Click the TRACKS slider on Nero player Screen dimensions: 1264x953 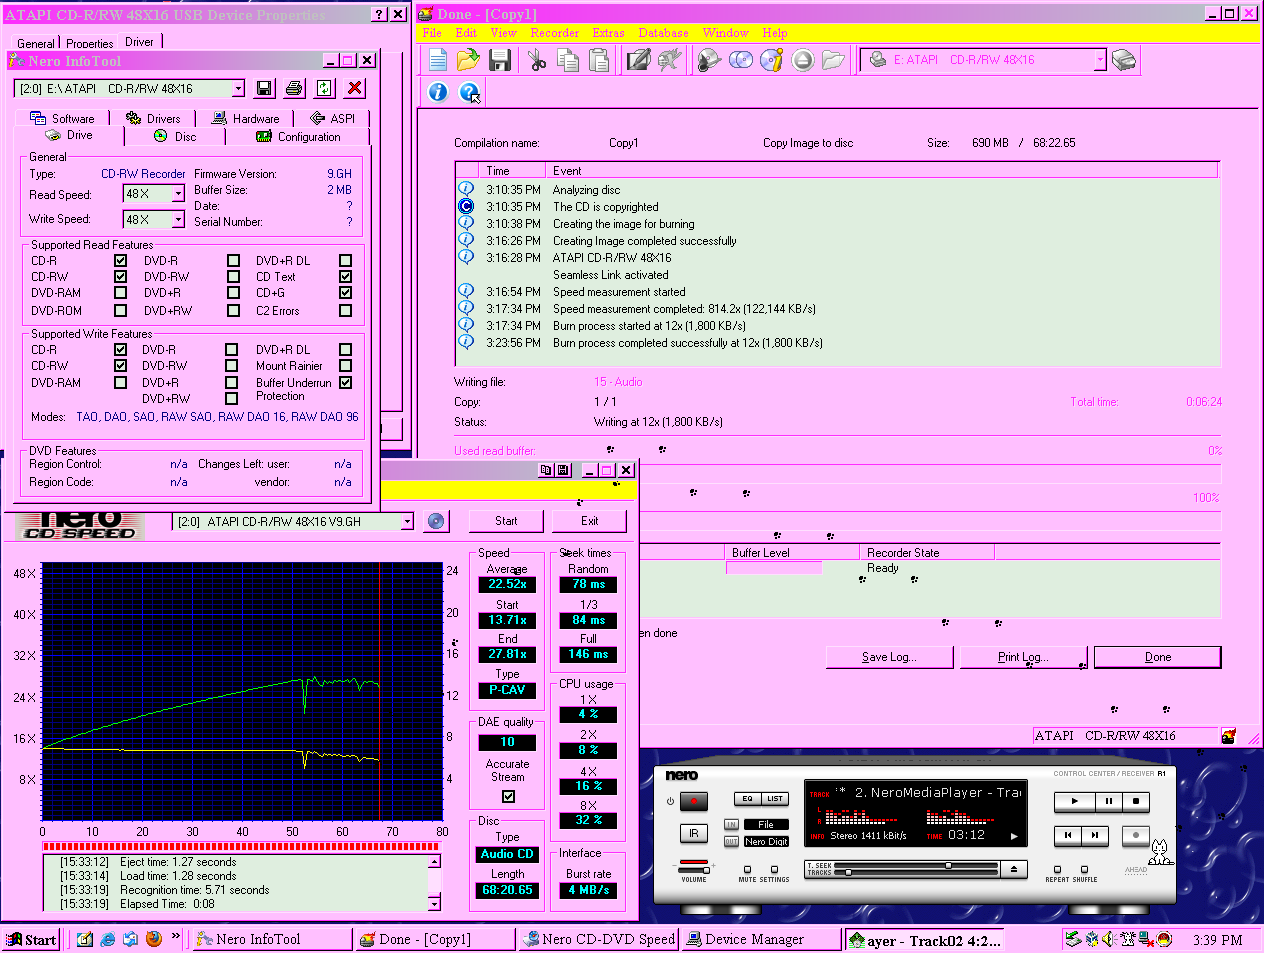[x=915, y=872]
